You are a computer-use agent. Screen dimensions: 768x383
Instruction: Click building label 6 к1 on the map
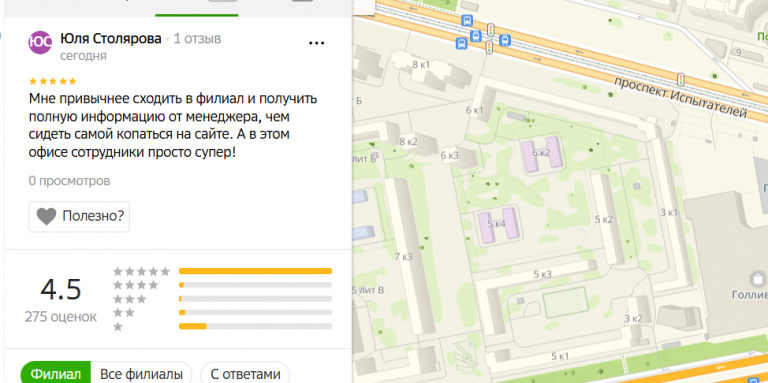click(475, 111)
